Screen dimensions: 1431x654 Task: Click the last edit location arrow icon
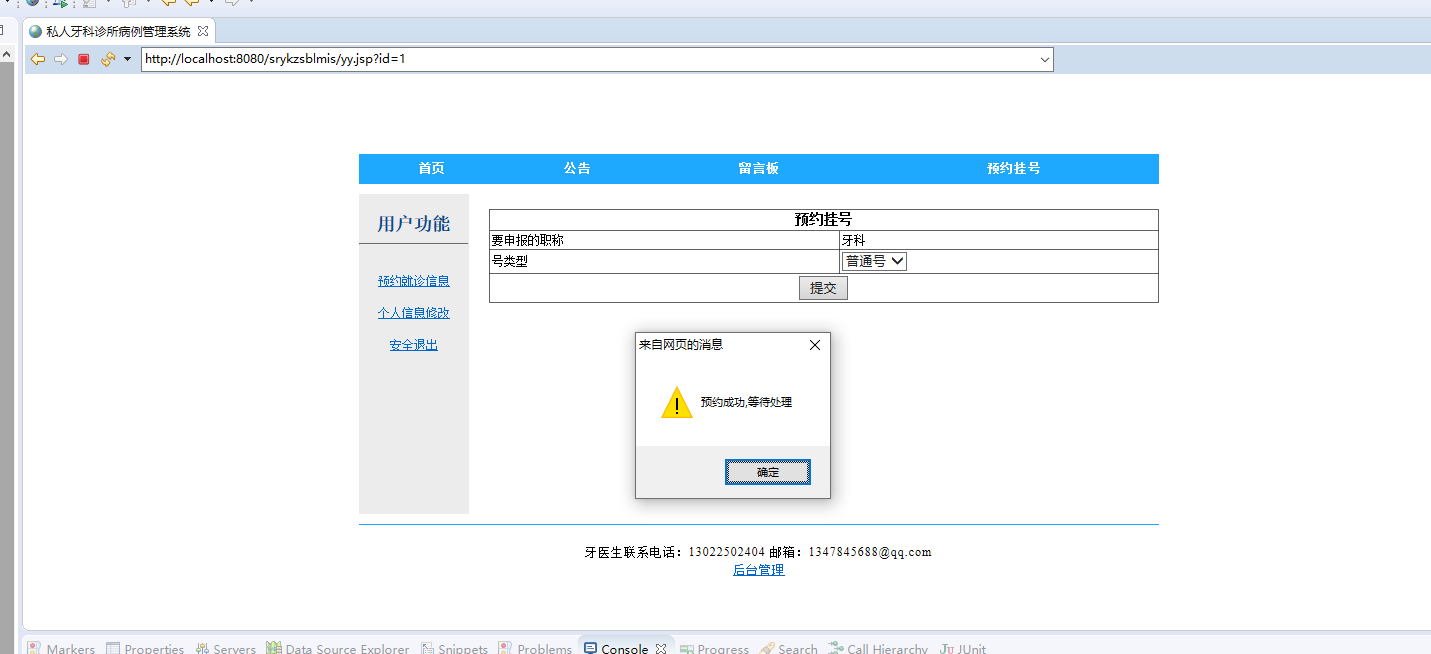click(x=170, y=4)
